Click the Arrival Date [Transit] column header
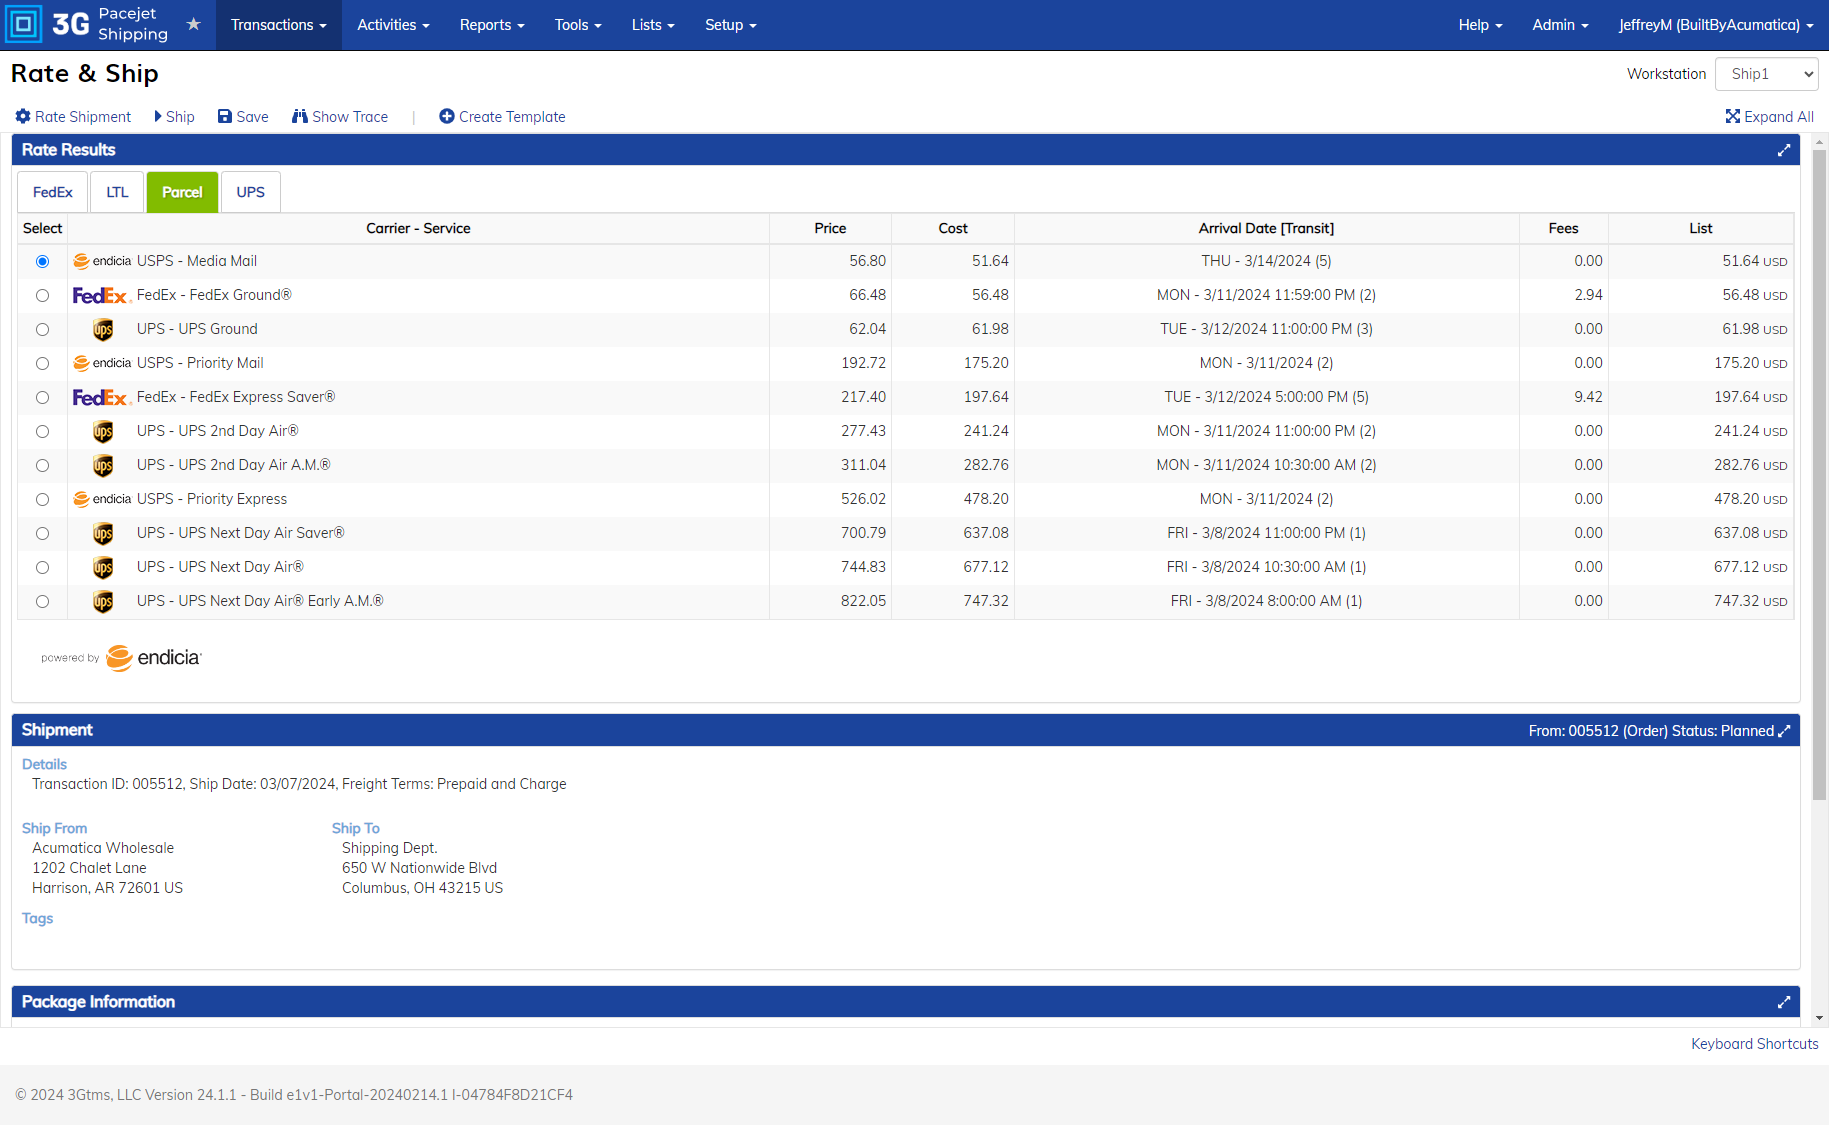Image resolution: width=1829 pixels, height=1125 pixels. (x=1266, y=228)
